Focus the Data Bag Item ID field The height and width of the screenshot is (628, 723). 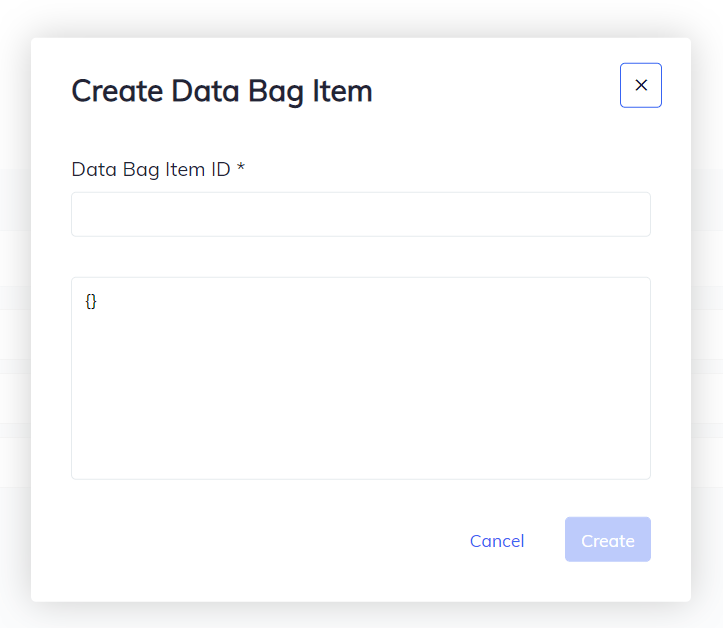[x=361, y=214]
